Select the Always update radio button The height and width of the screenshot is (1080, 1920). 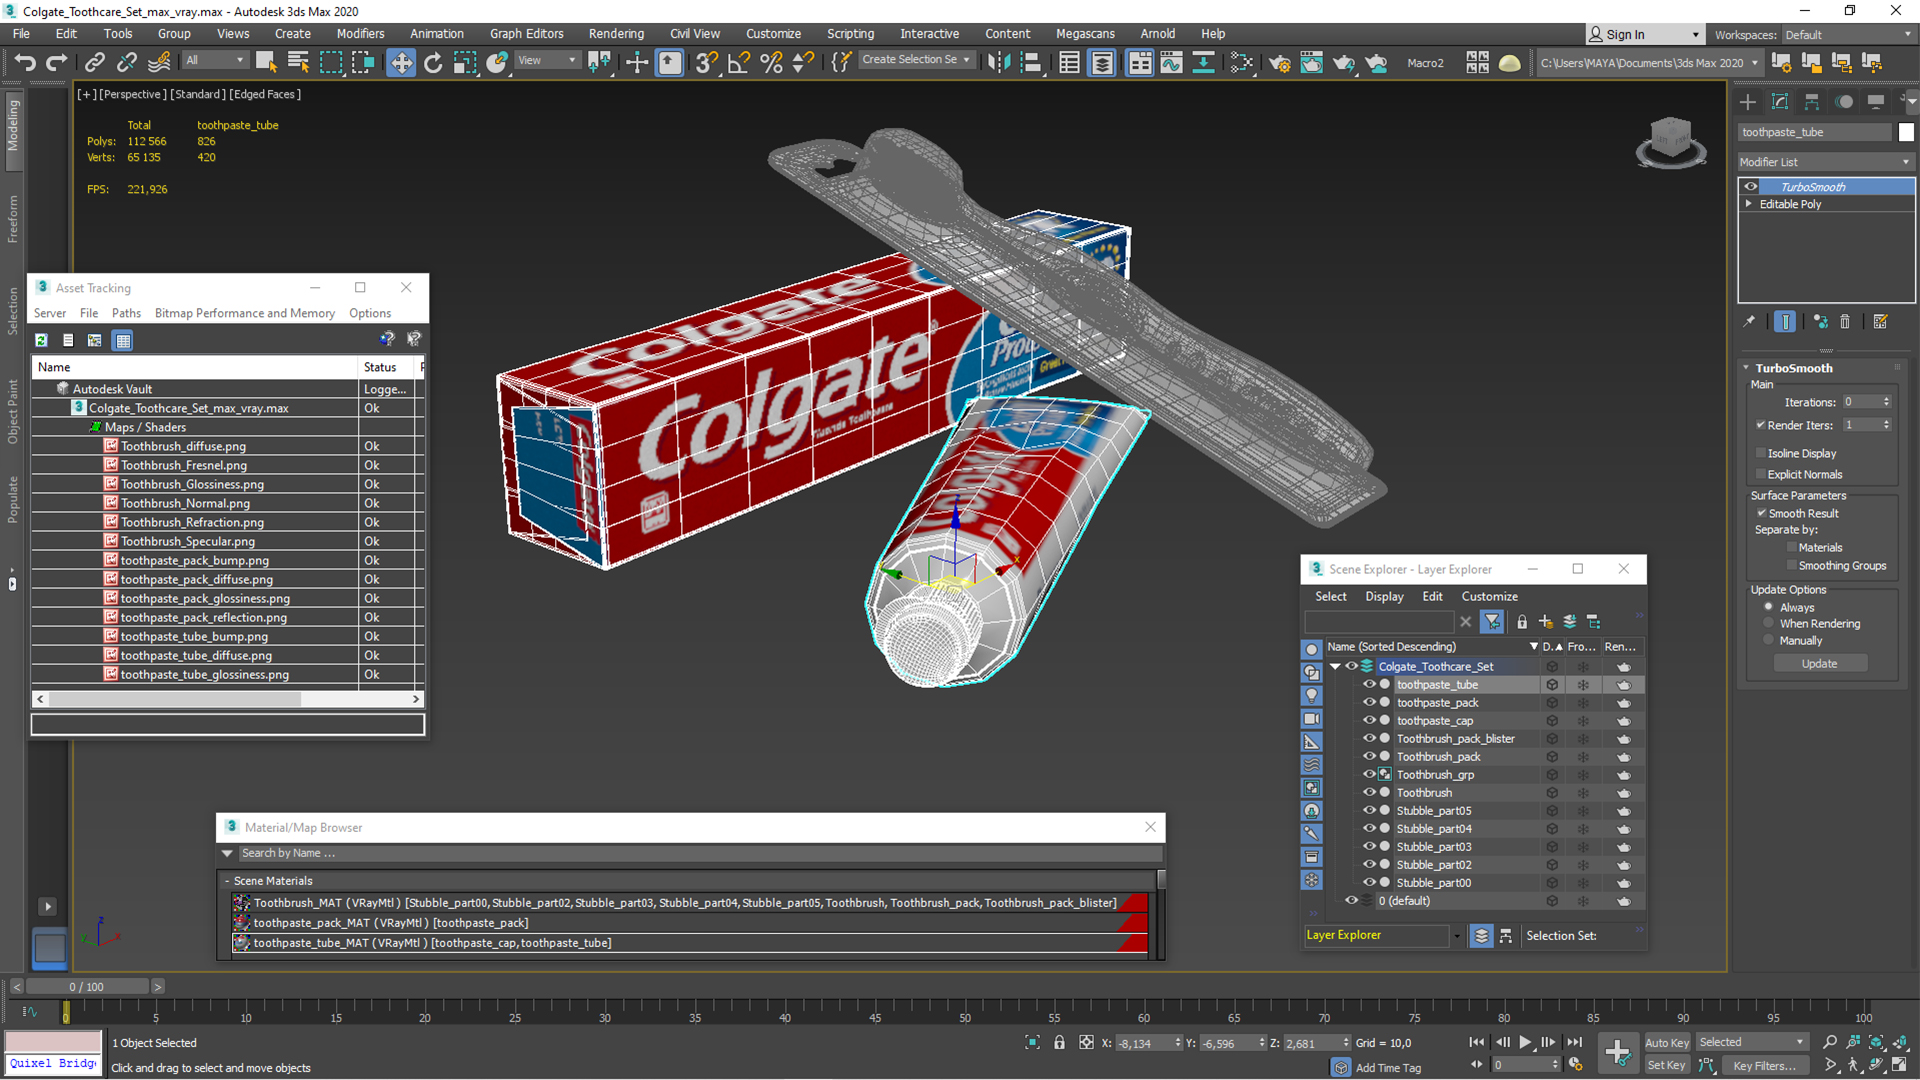point(1768,607)
